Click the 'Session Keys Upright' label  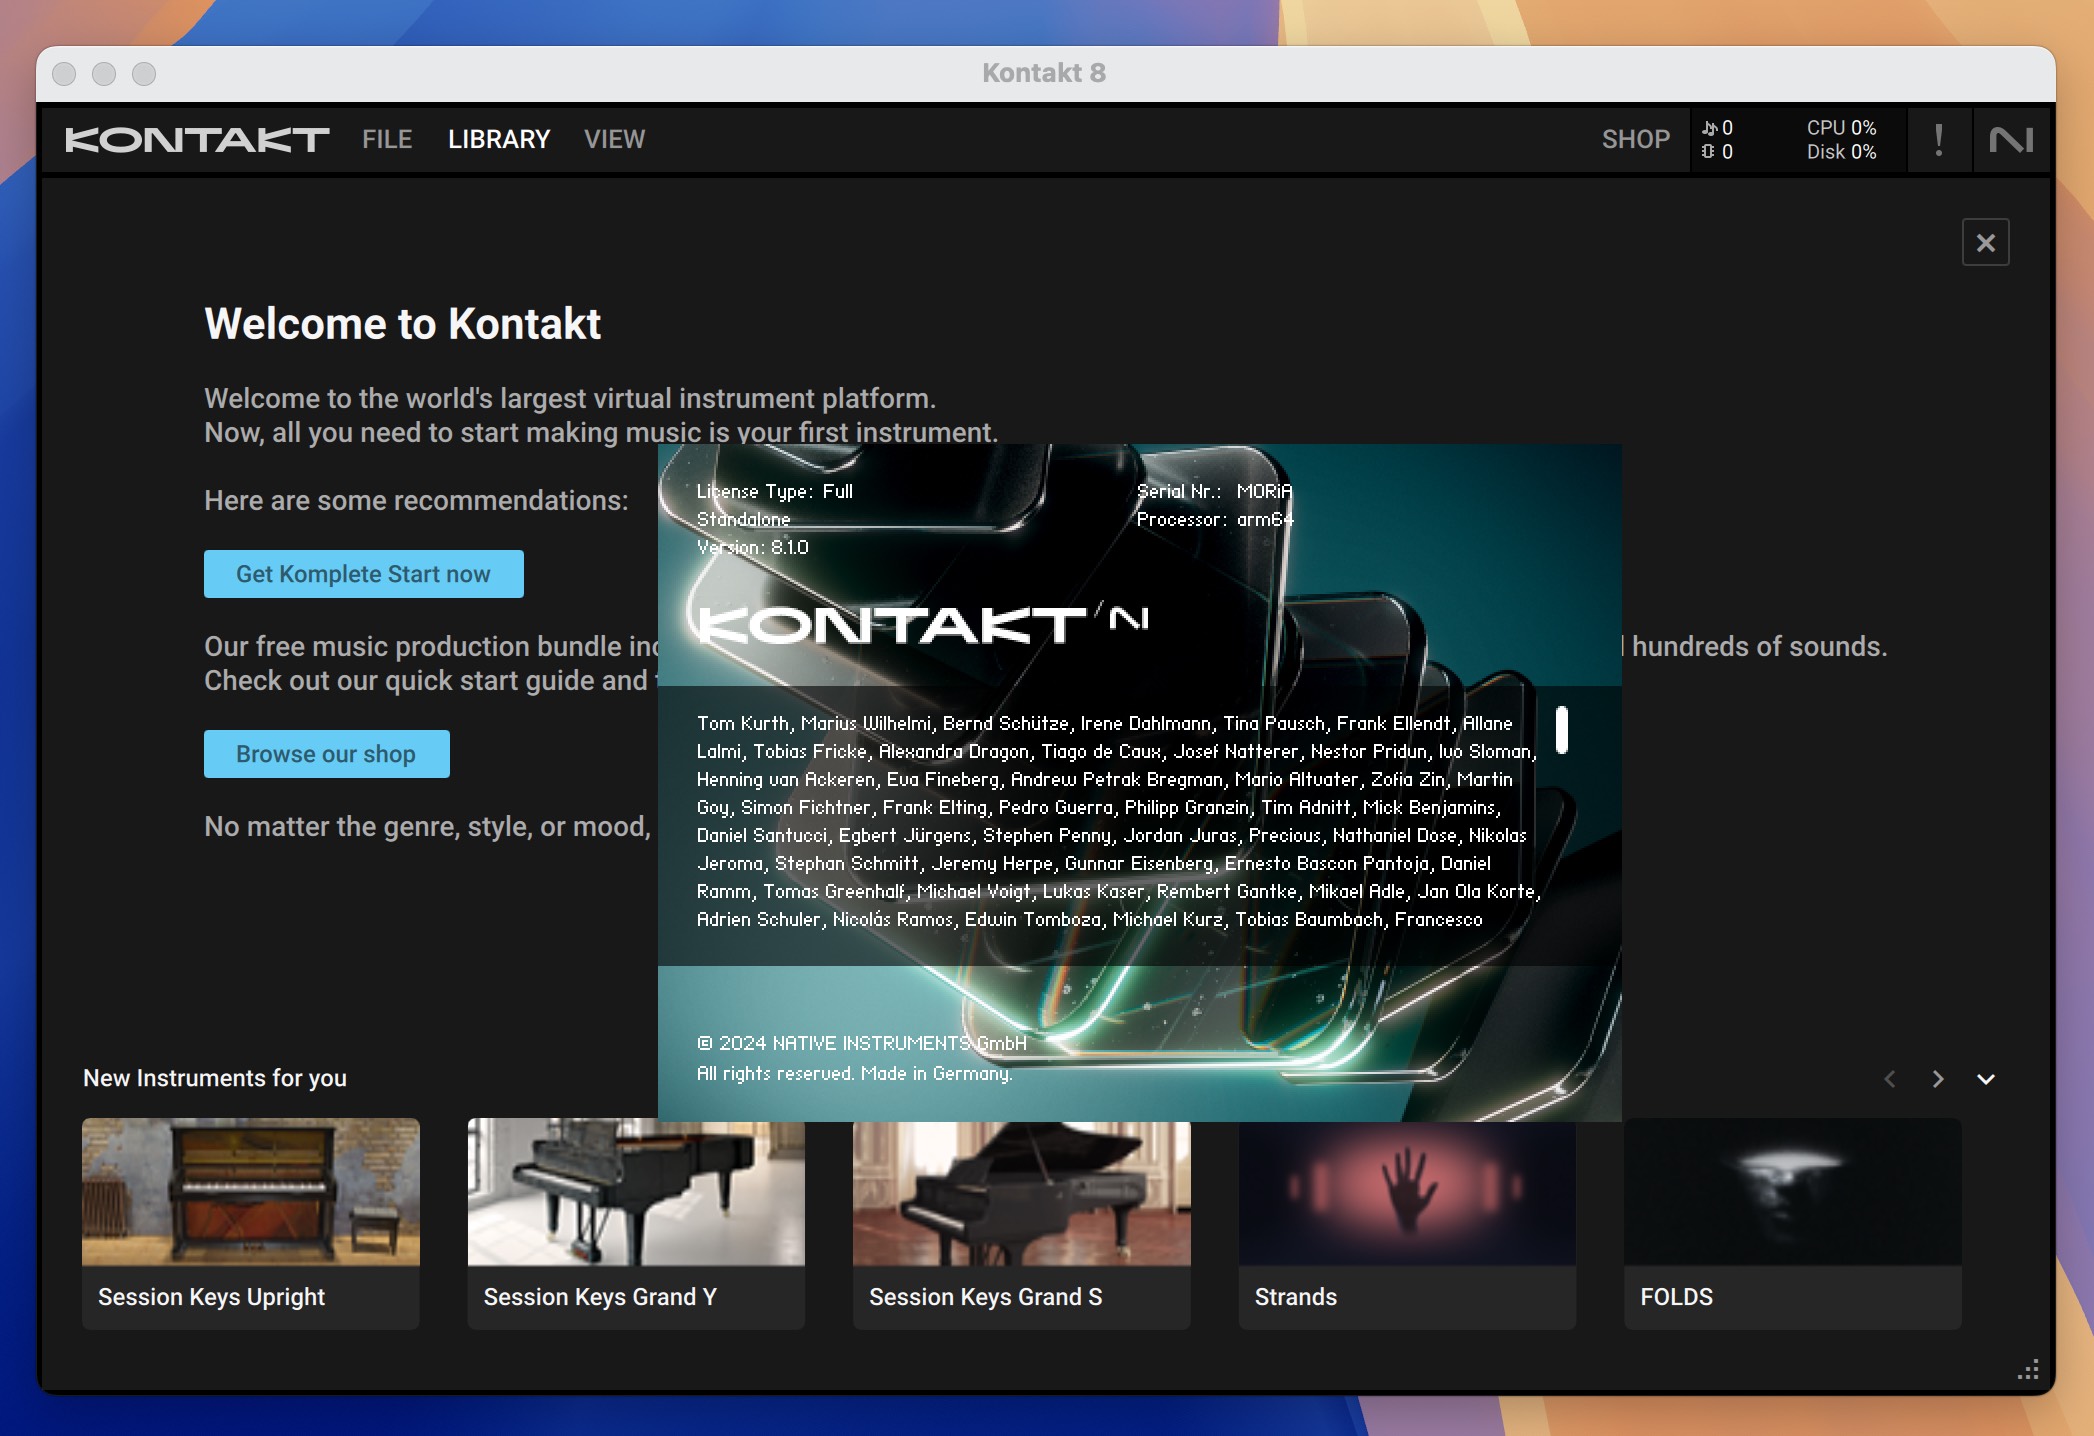(212, 1297)
